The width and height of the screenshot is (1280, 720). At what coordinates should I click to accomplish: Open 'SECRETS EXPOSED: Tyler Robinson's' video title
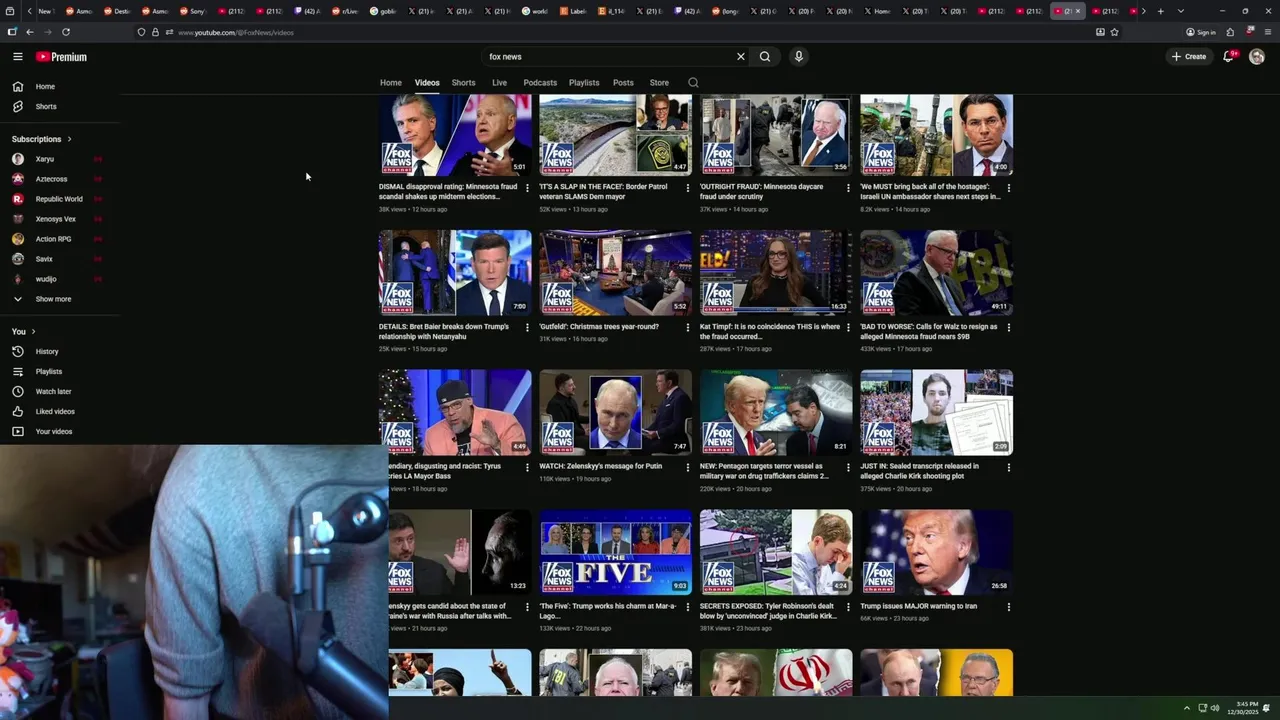[x=768, y=611]
